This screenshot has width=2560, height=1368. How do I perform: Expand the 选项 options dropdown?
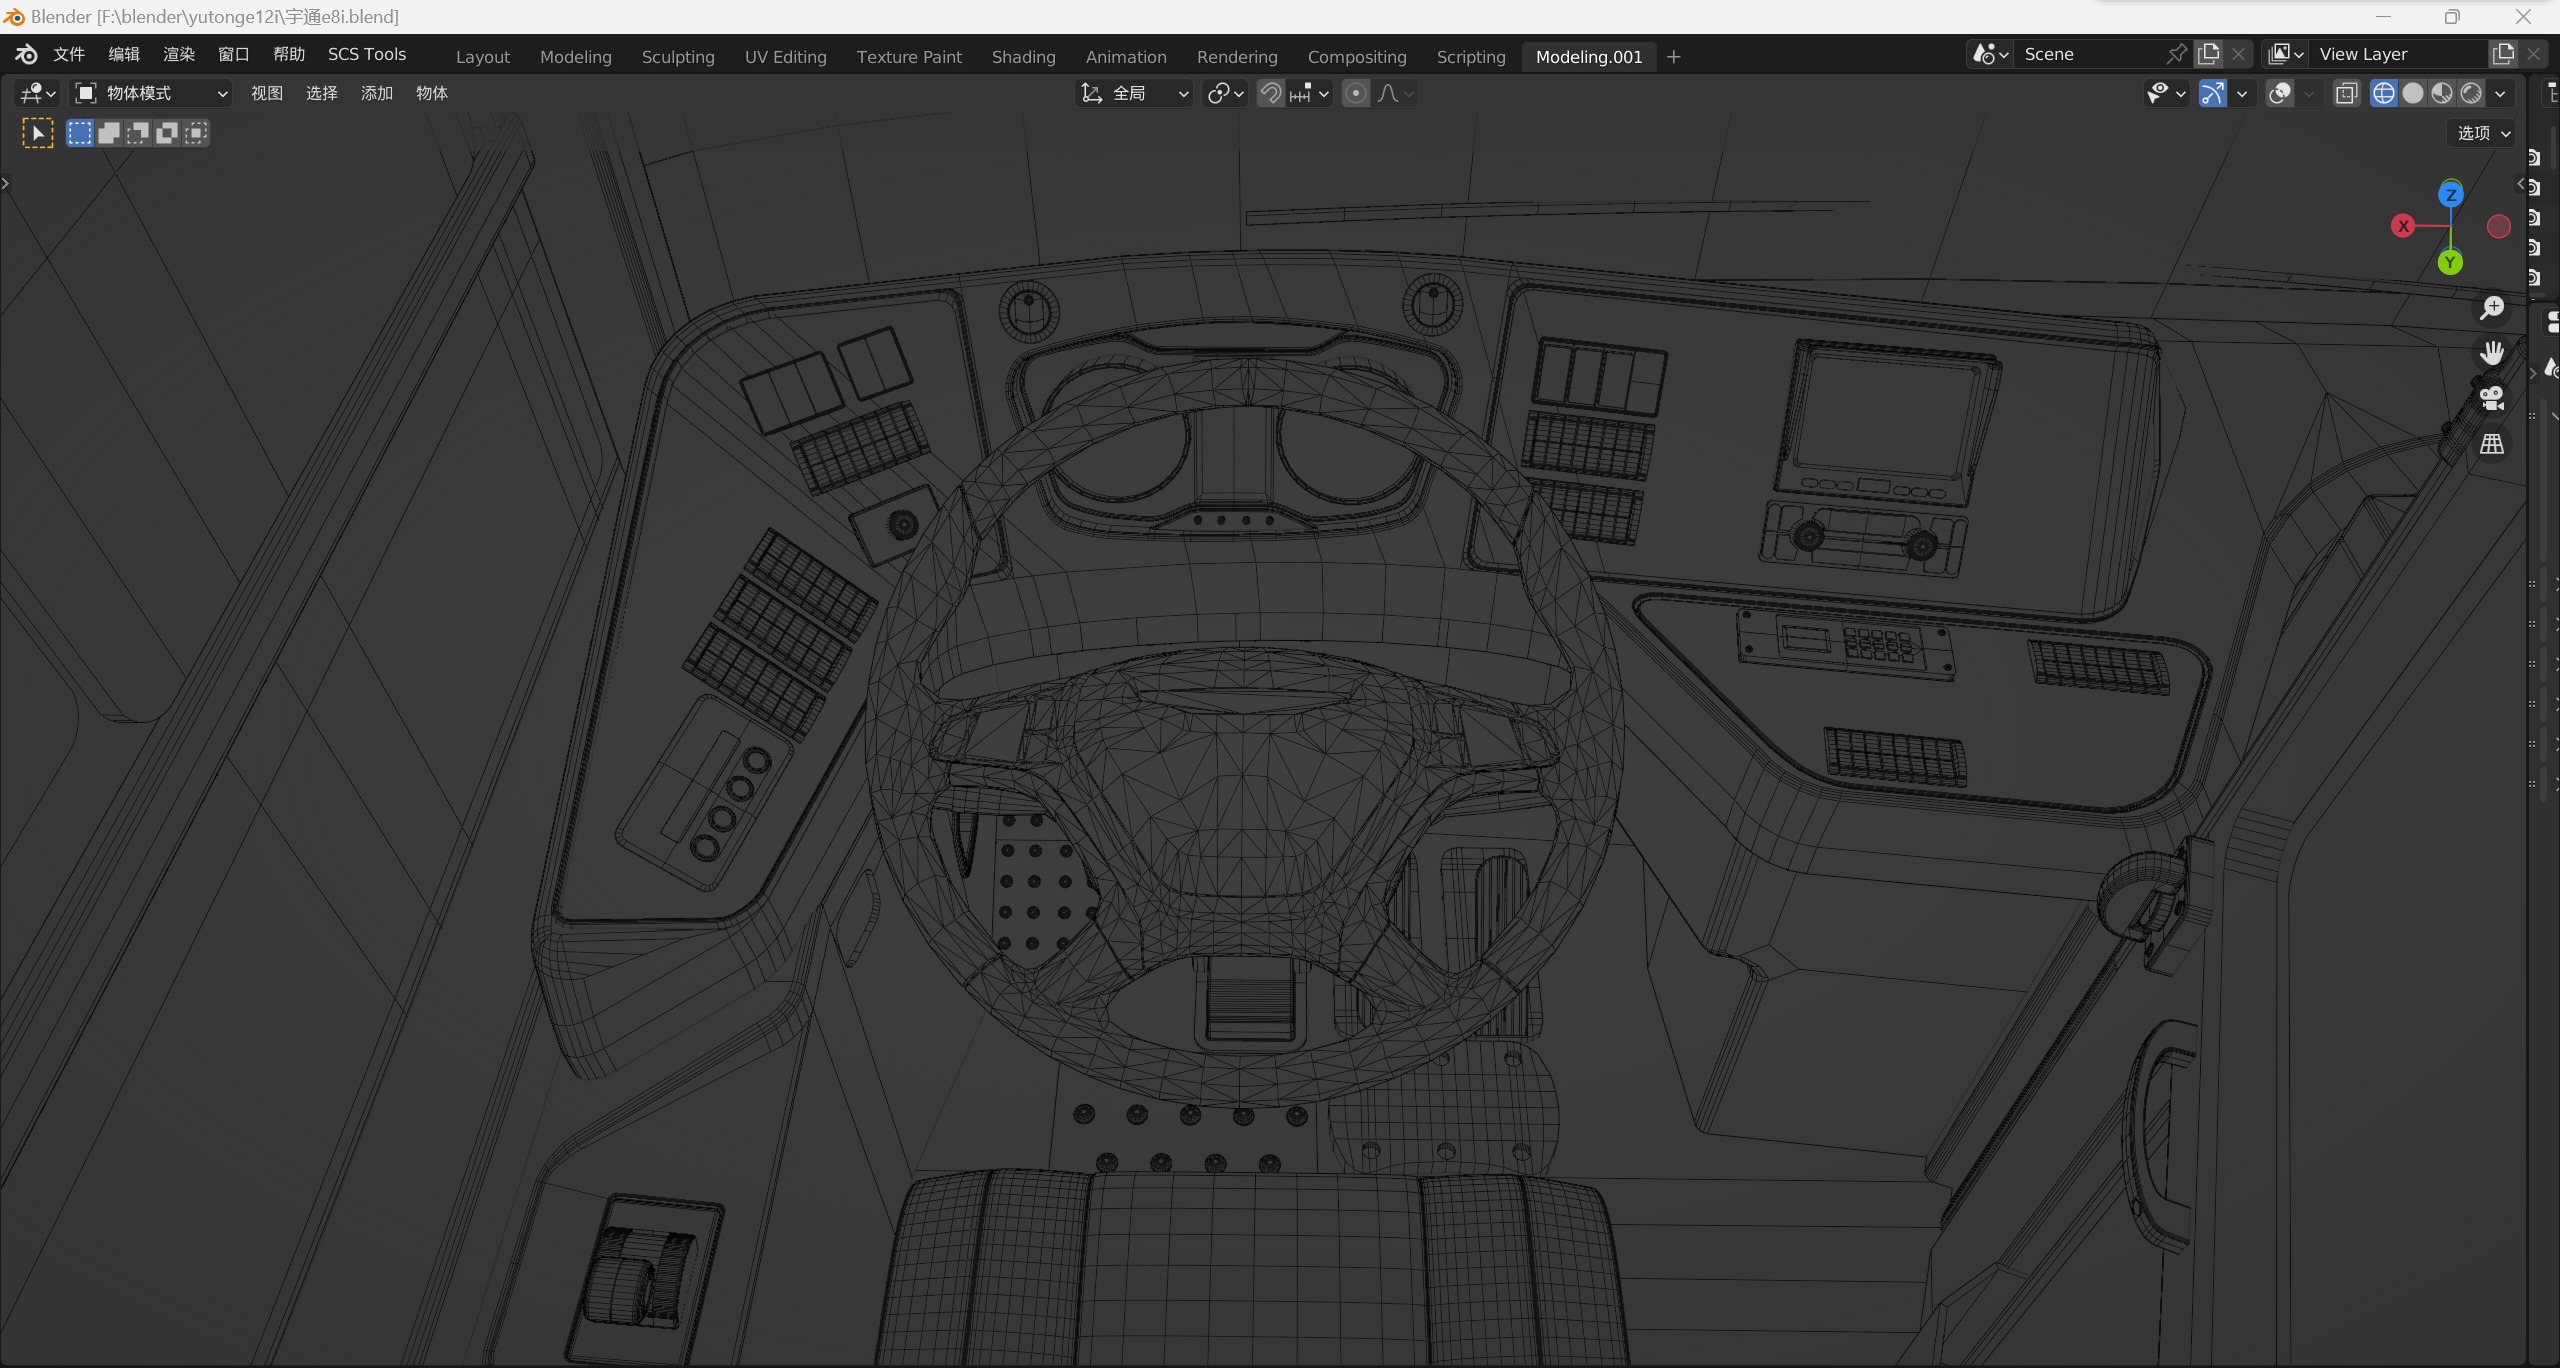2483,133
